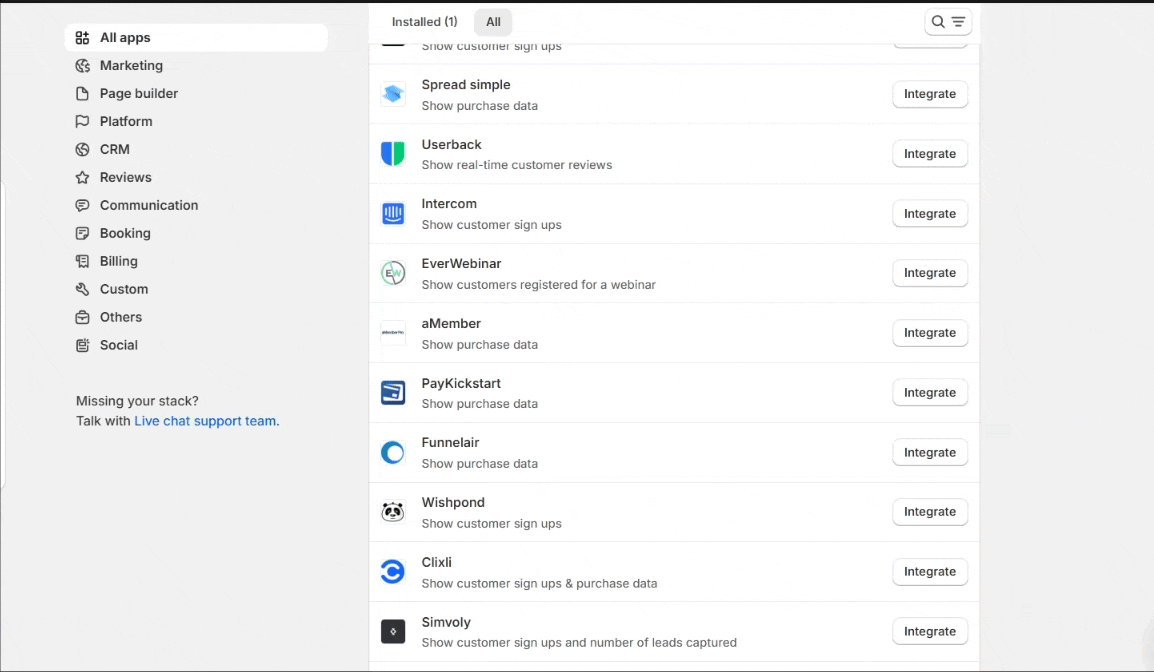The image size is (1154, 672).
Task: Integrate the Funnelair app
Action: 930,452
